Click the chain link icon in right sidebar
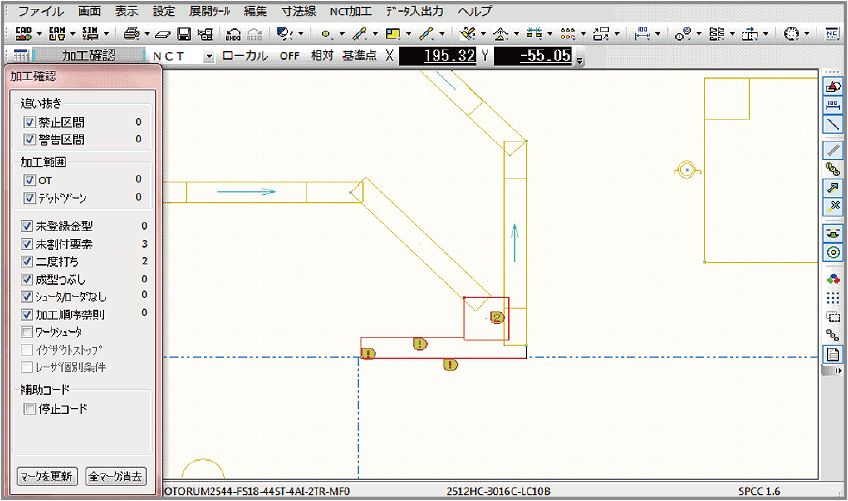848x501 pixels. click(833, 169)
